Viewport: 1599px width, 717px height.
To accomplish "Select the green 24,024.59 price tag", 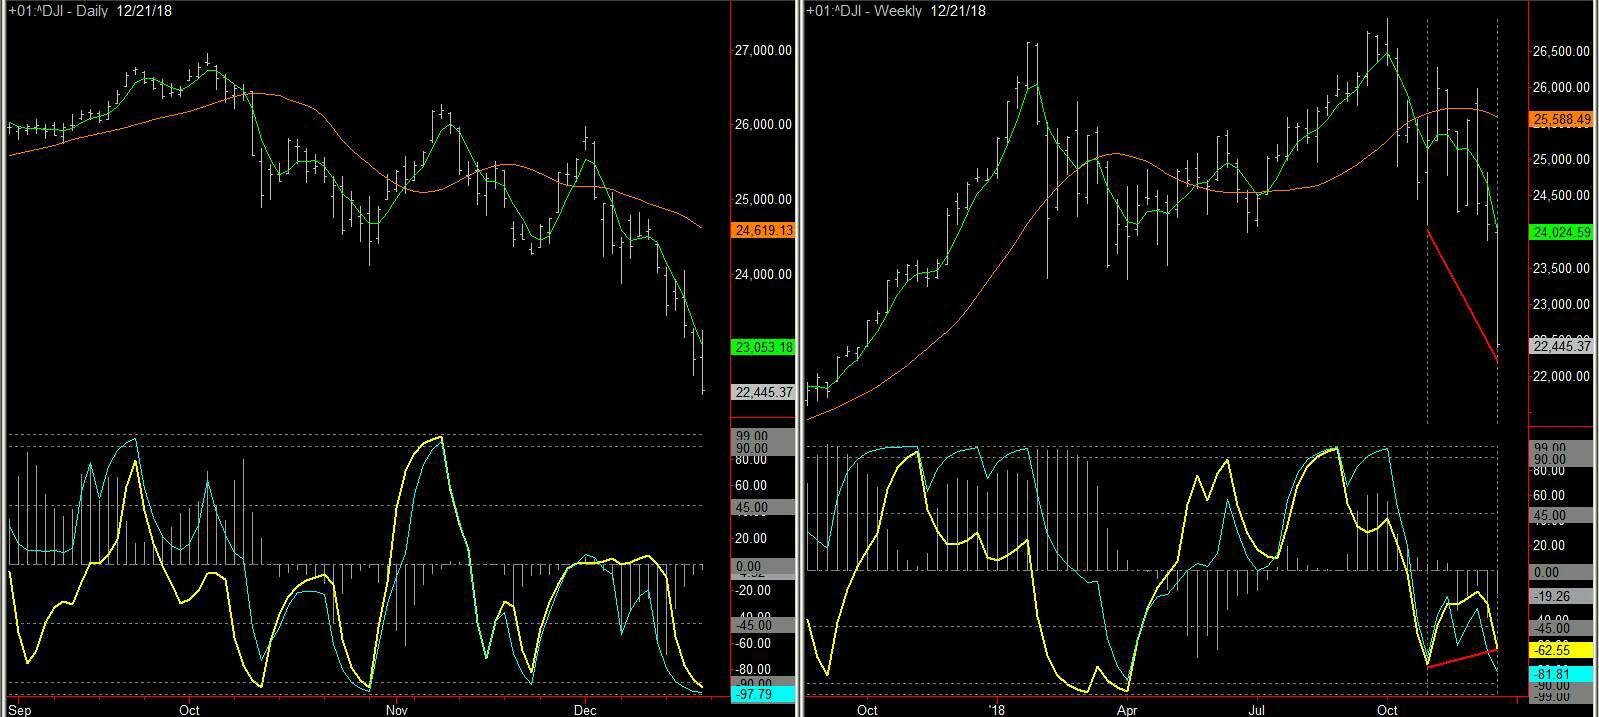I will click(x=1560, y=232).
